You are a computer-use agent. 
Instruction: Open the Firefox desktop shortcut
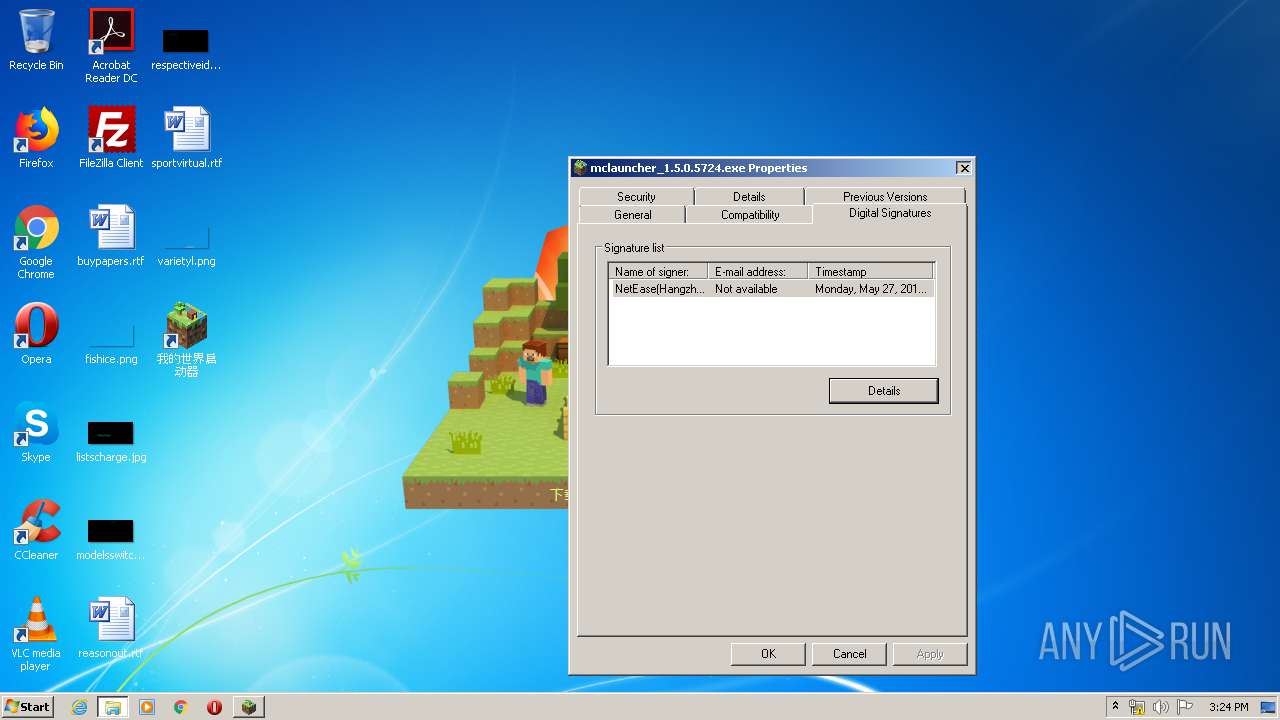(36, 138)
